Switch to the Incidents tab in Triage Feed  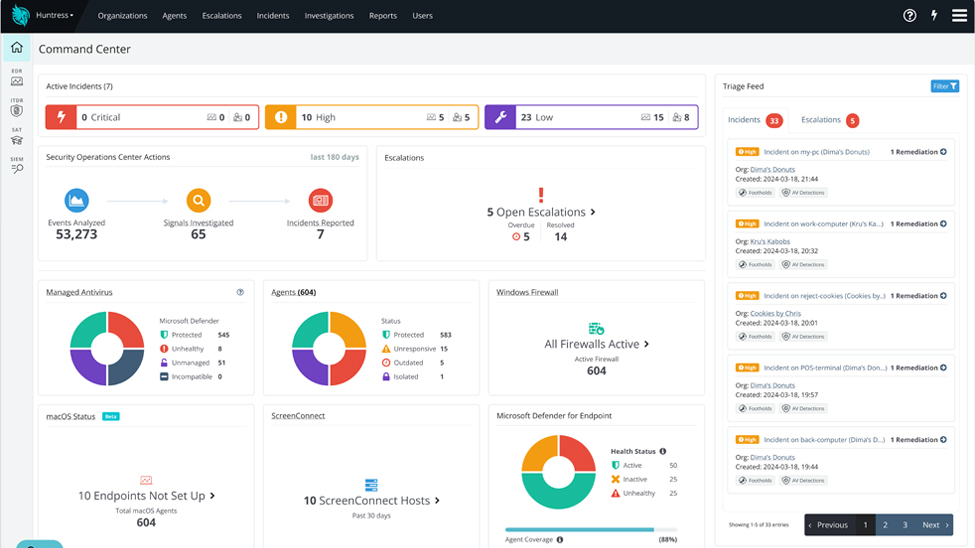[756, 120]
